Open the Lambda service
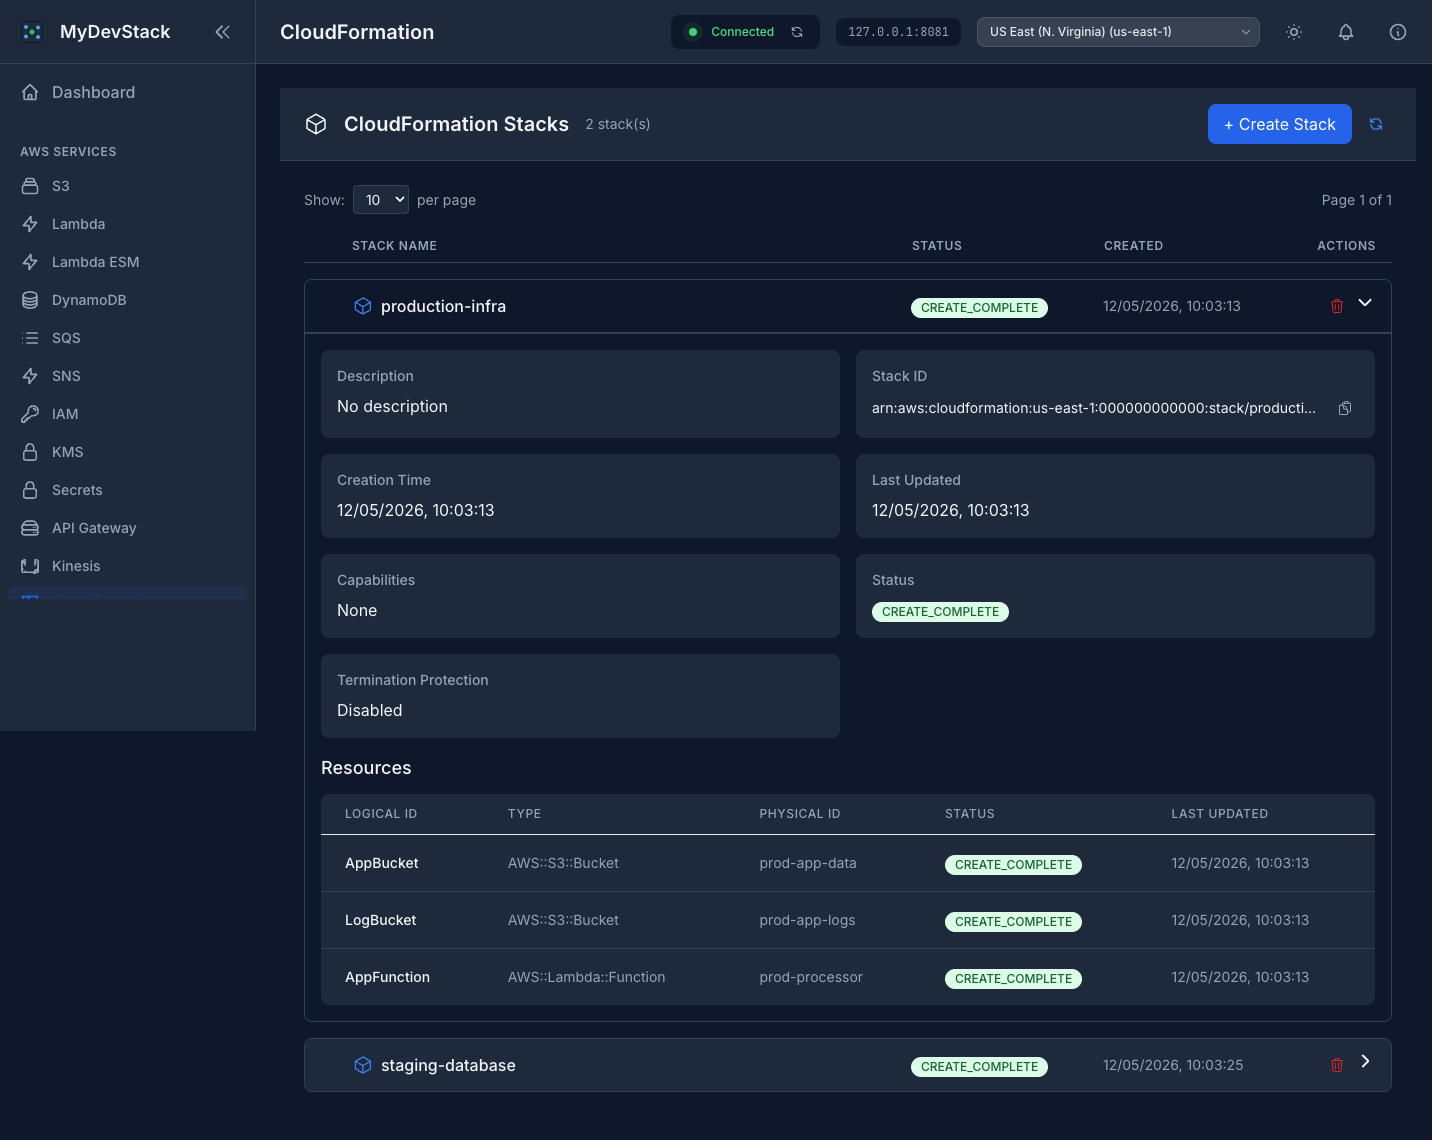Image resolution: width=1432 pixels, height=1140 pixels. 127,224
